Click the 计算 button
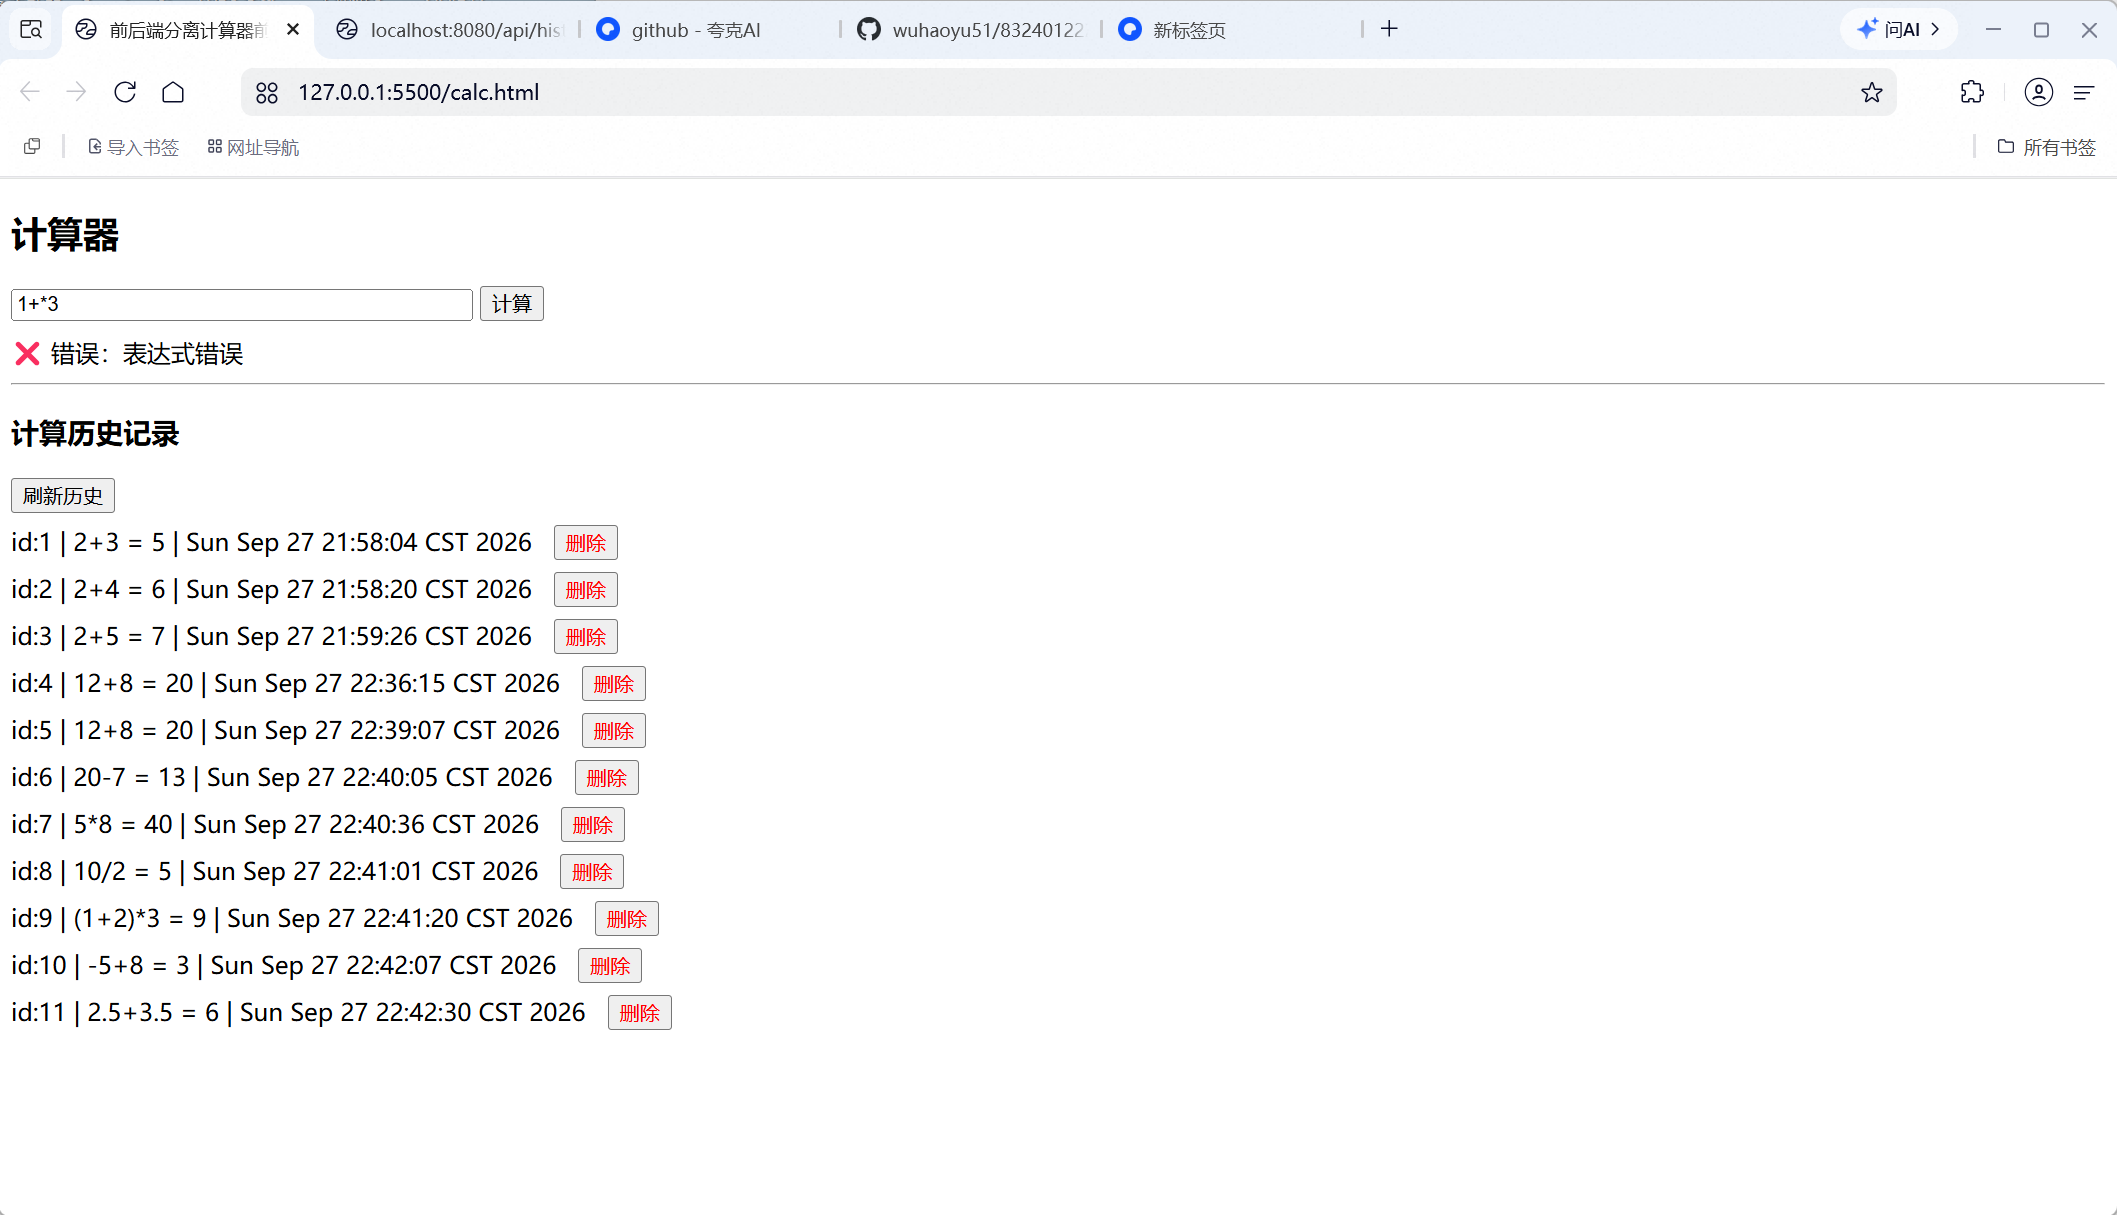The image size is (2117, 1215). click(x=512, y=304)
